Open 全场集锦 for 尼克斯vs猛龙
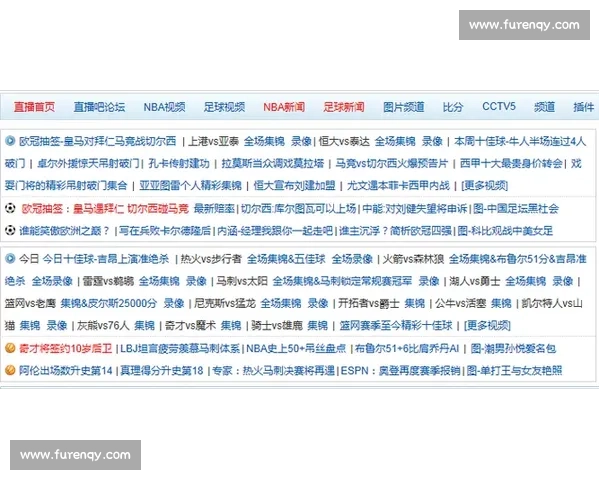 tap(281, 304)
